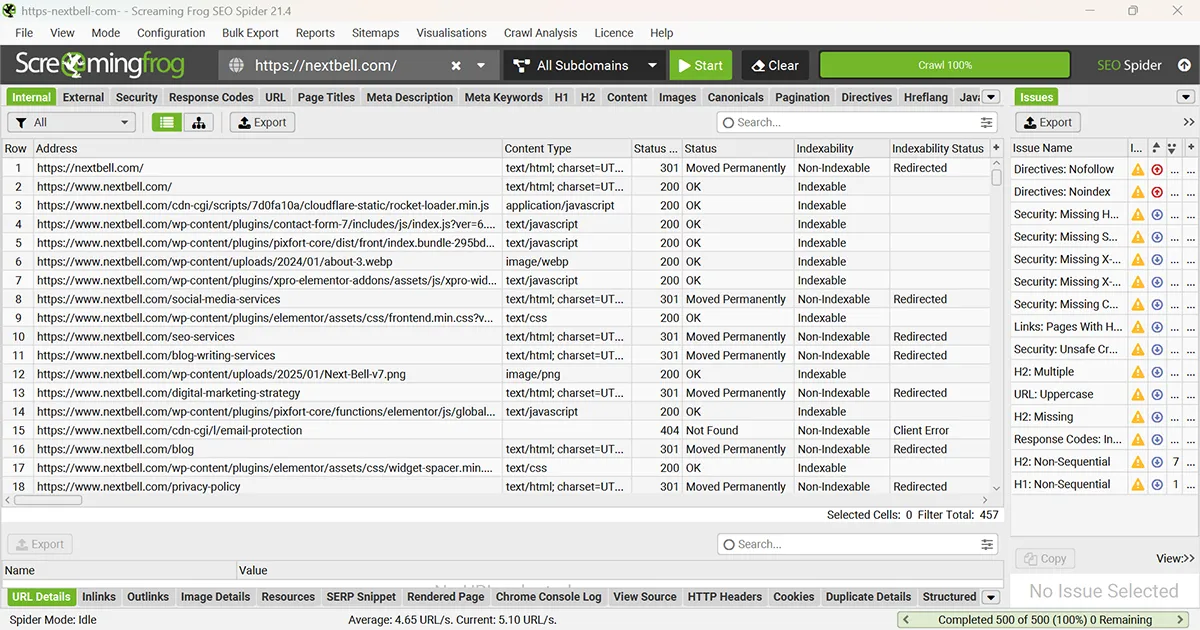Open the Crawl Analysis menu
This screenshot has height=630, width=1200.
[x=541, y=32]
